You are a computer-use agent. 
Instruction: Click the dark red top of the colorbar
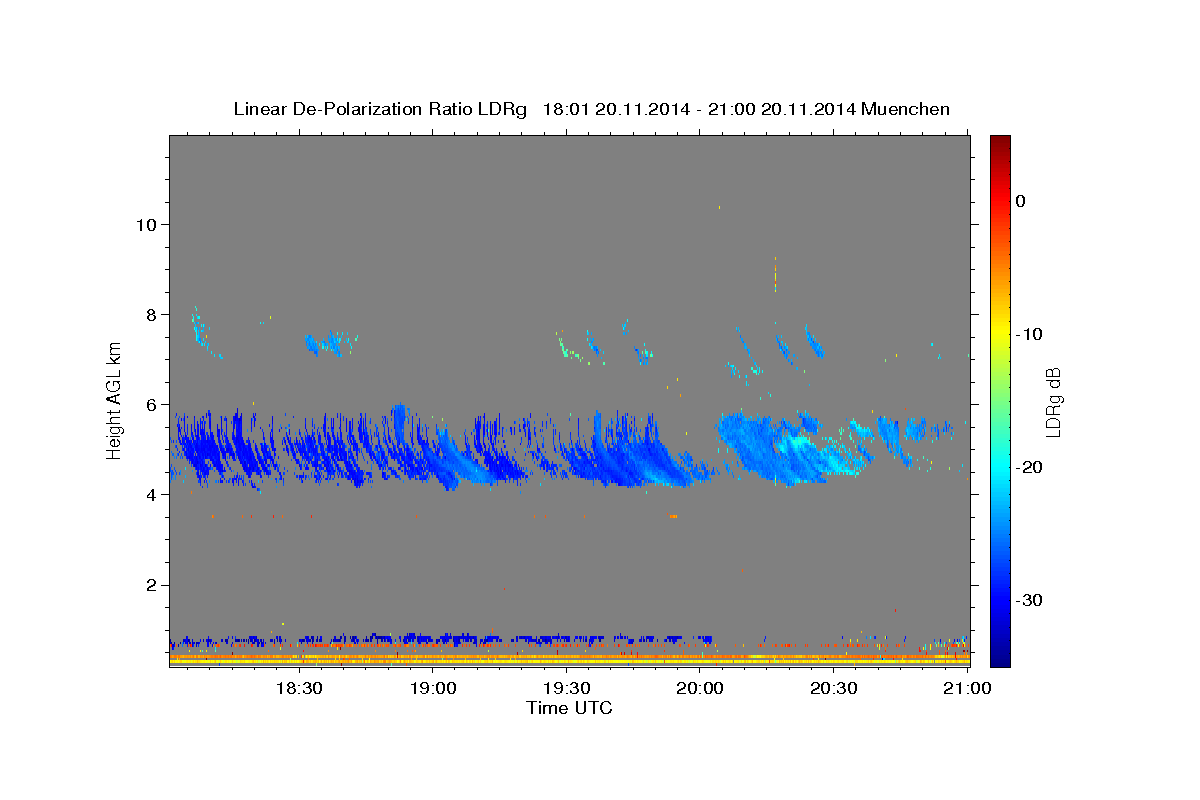tap(1000, 142)
